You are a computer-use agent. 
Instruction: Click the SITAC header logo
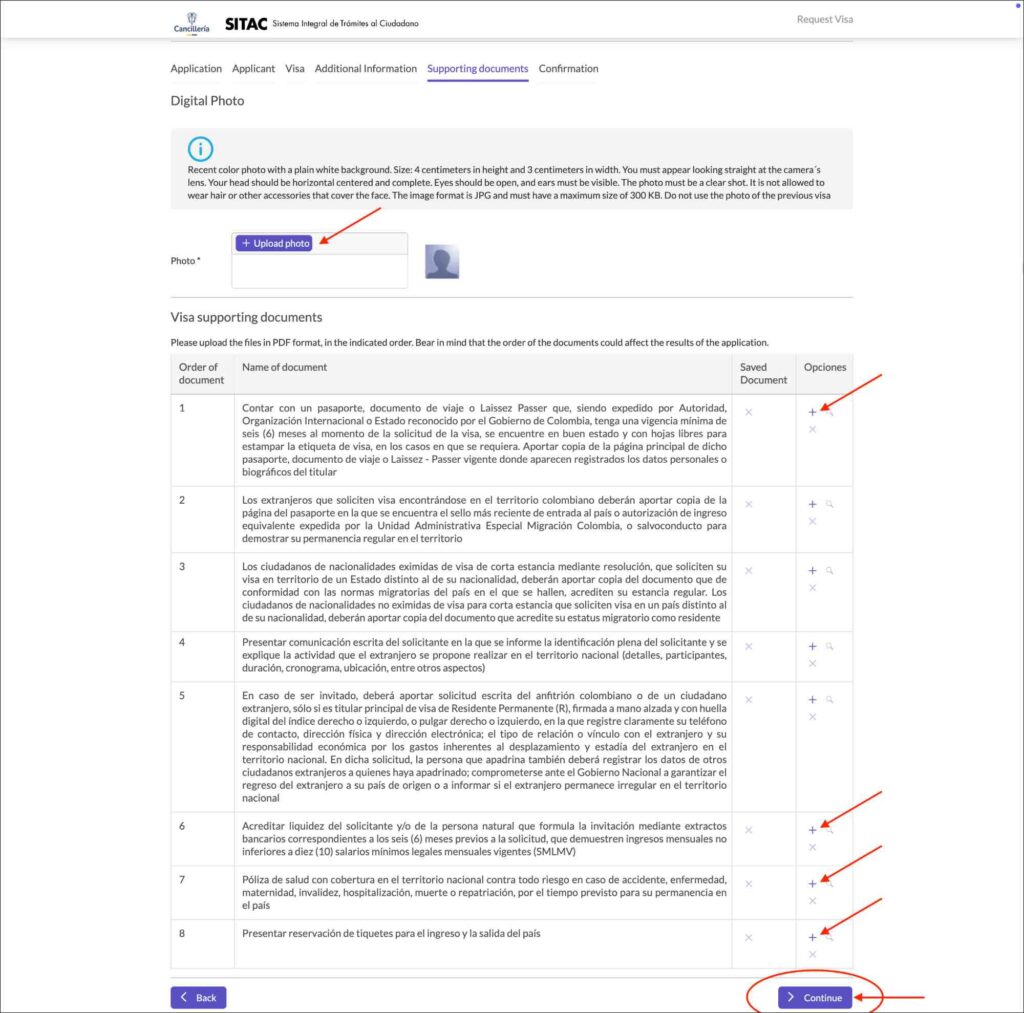click(x=246, y=21)
